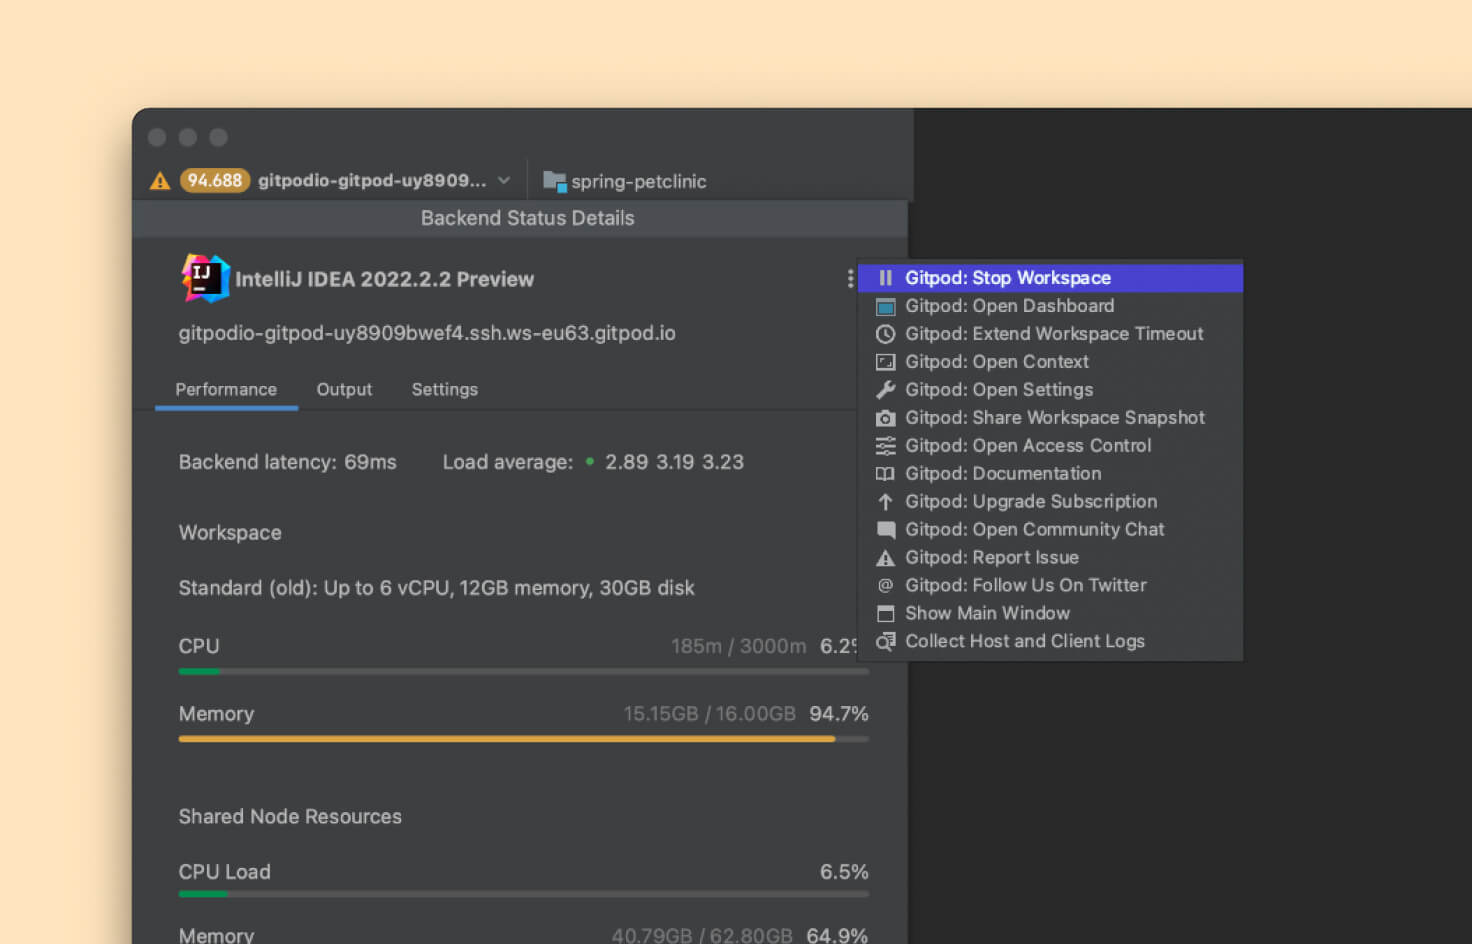Click the chat bubble icon for Community Chat

pos(885,530)
